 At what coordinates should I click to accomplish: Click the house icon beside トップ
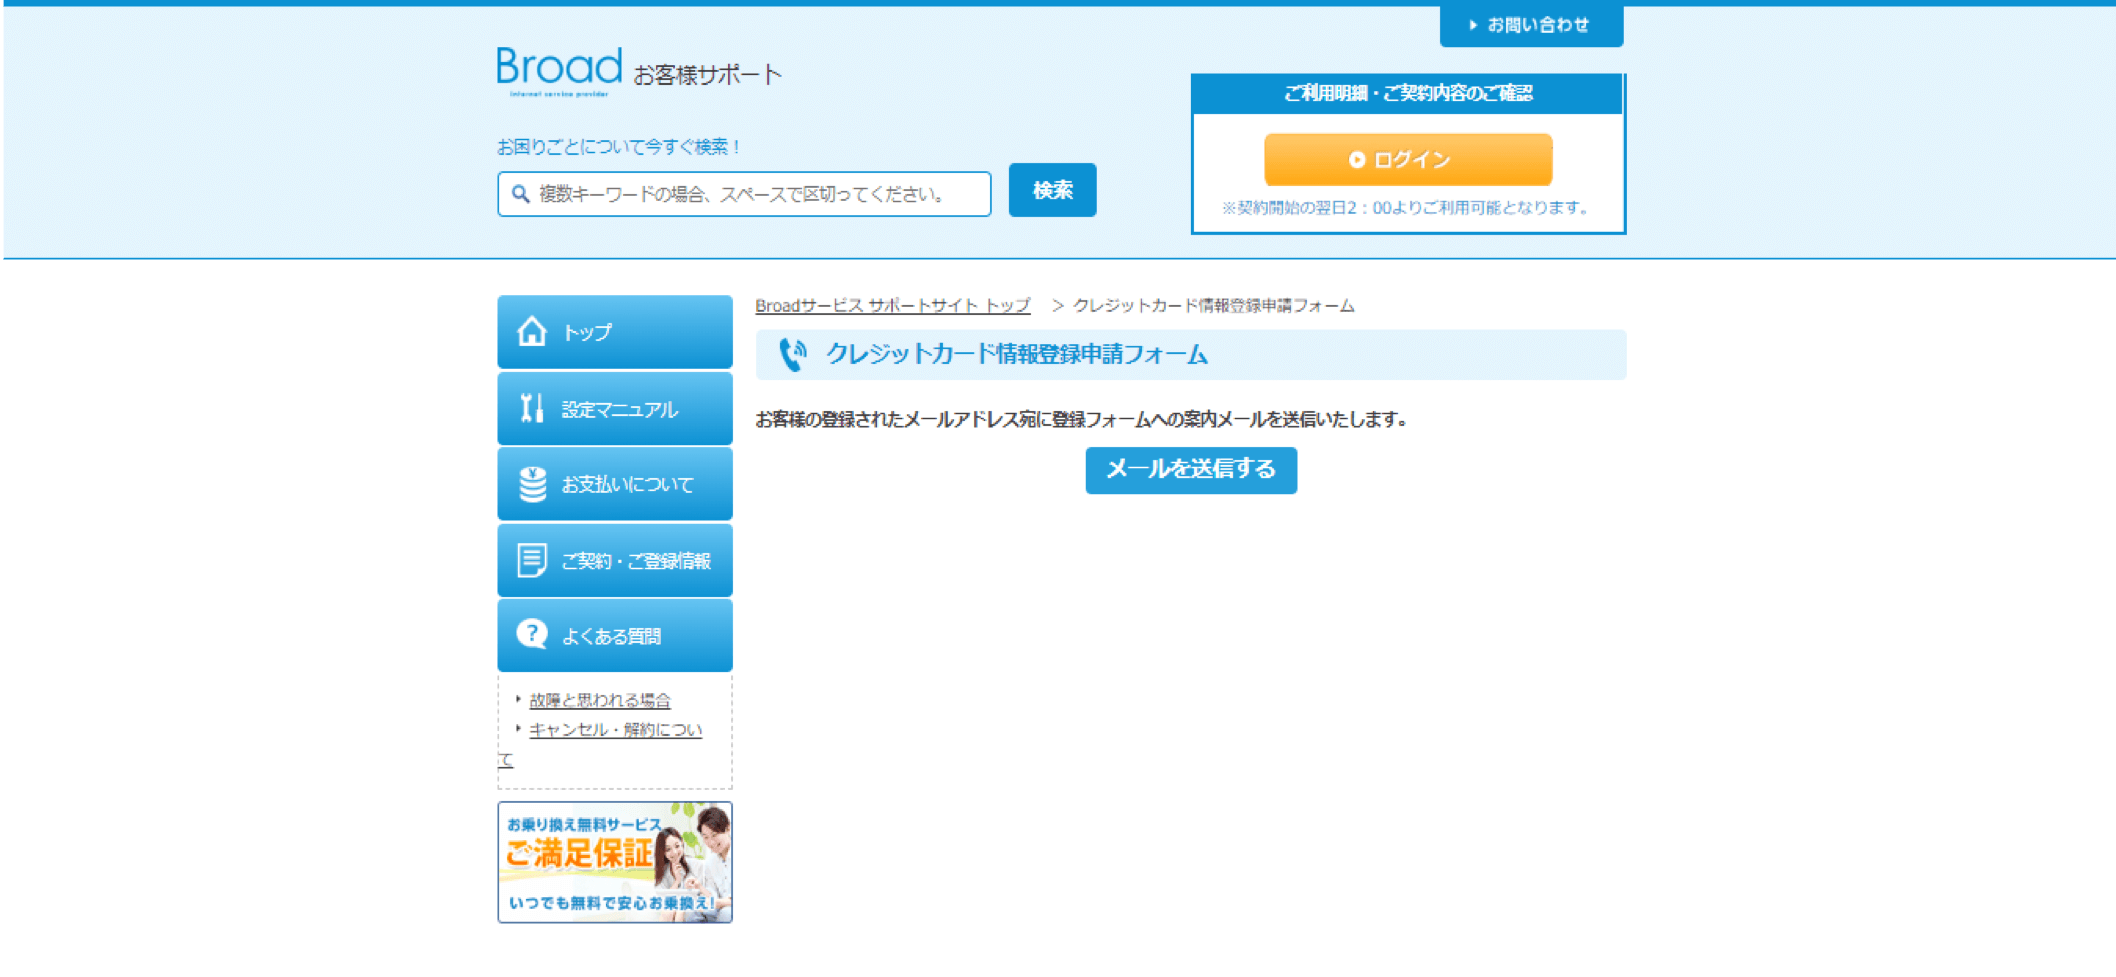point(532,331)
